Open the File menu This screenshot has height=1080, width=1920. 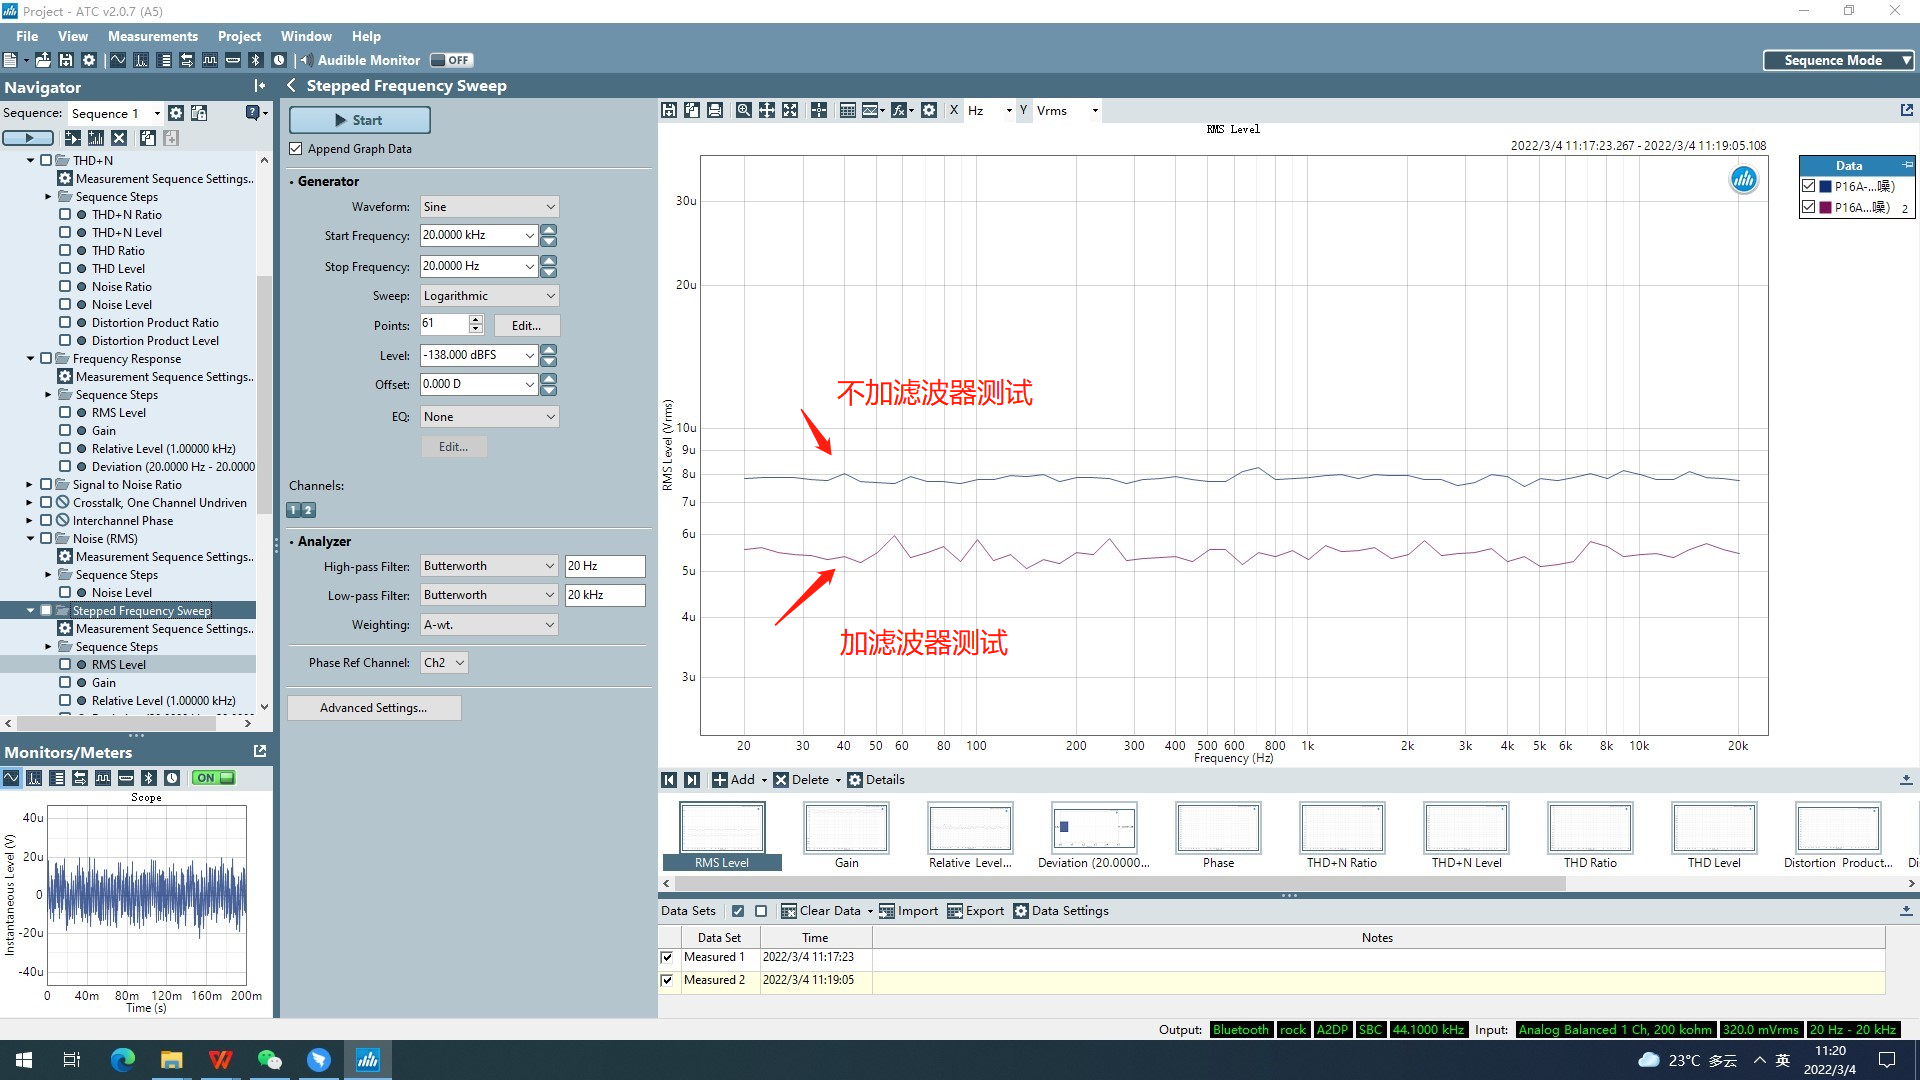(27, 36)
